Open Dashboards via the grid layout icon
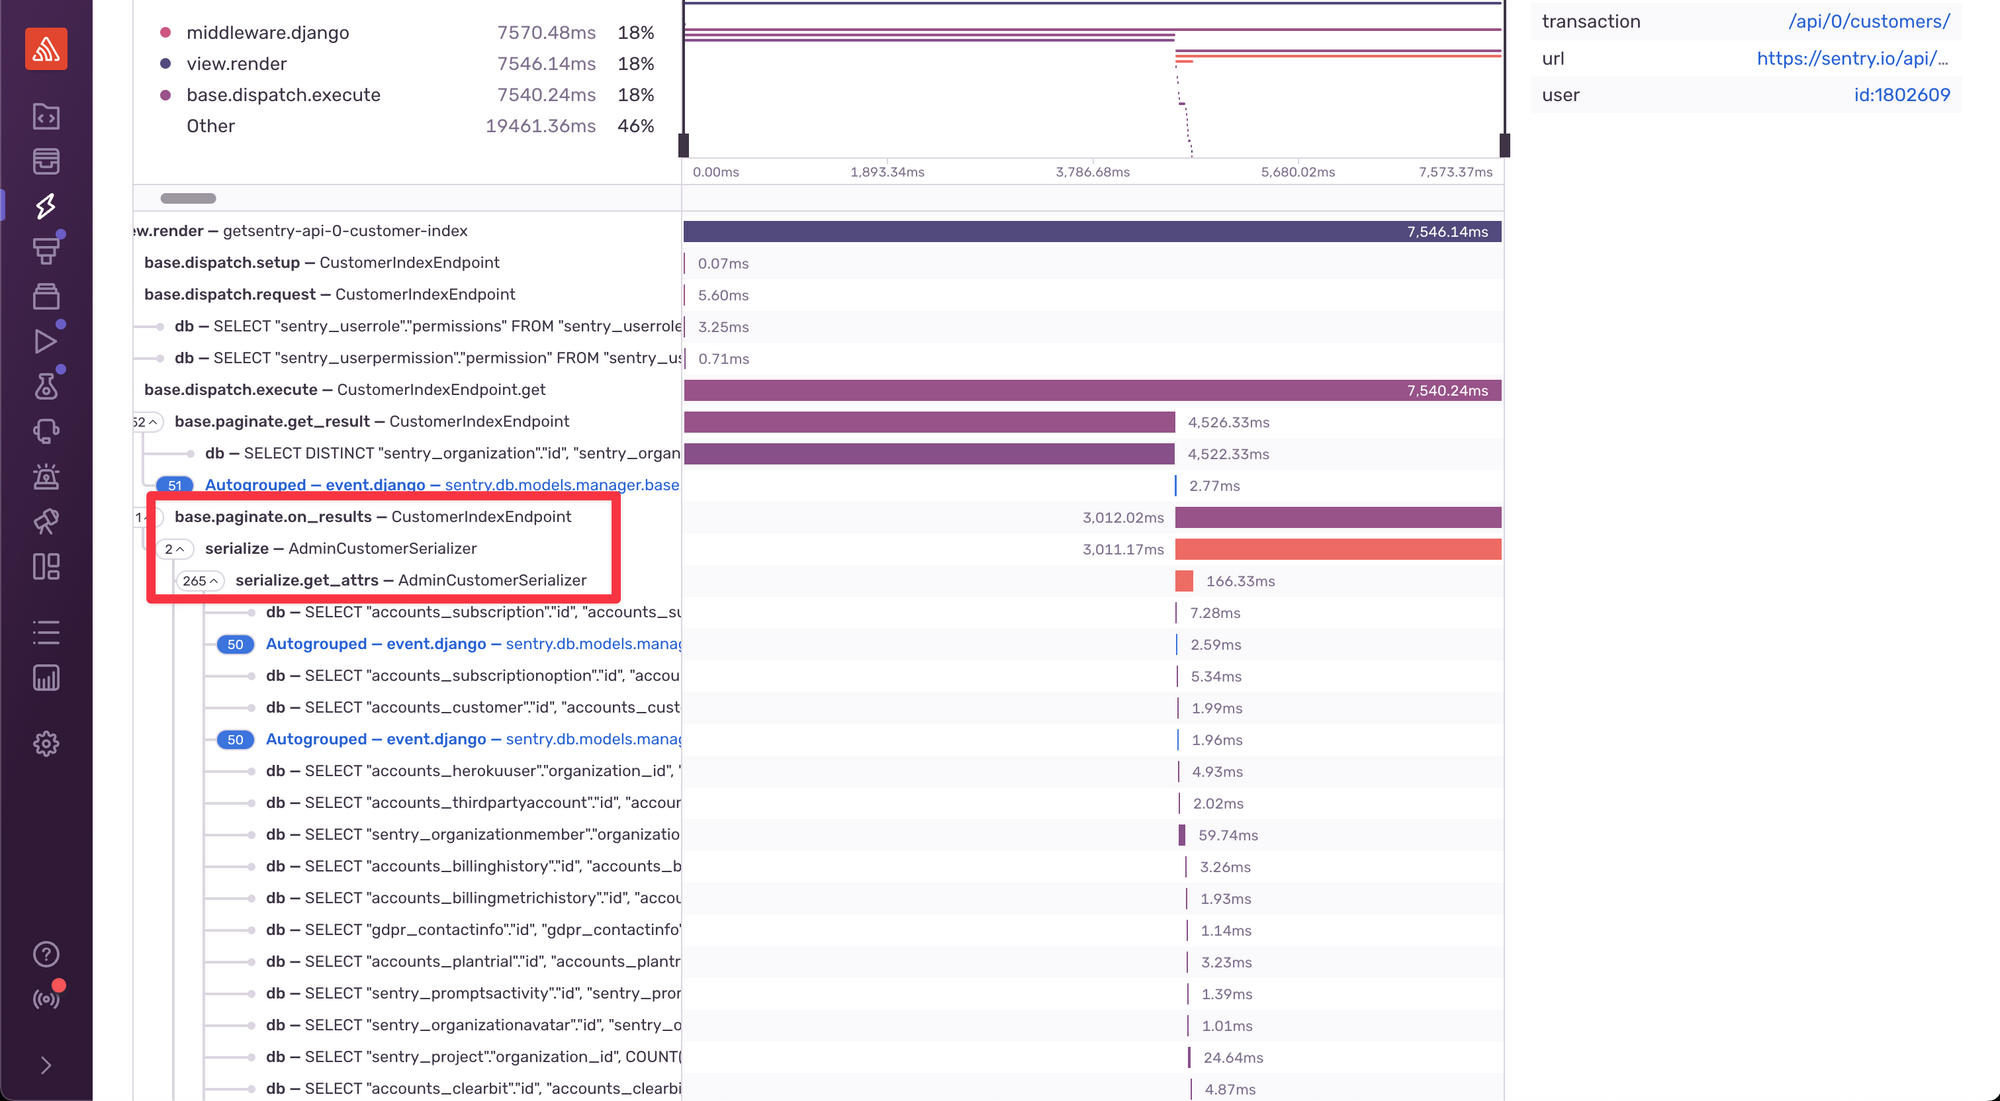 click(46, 567)
